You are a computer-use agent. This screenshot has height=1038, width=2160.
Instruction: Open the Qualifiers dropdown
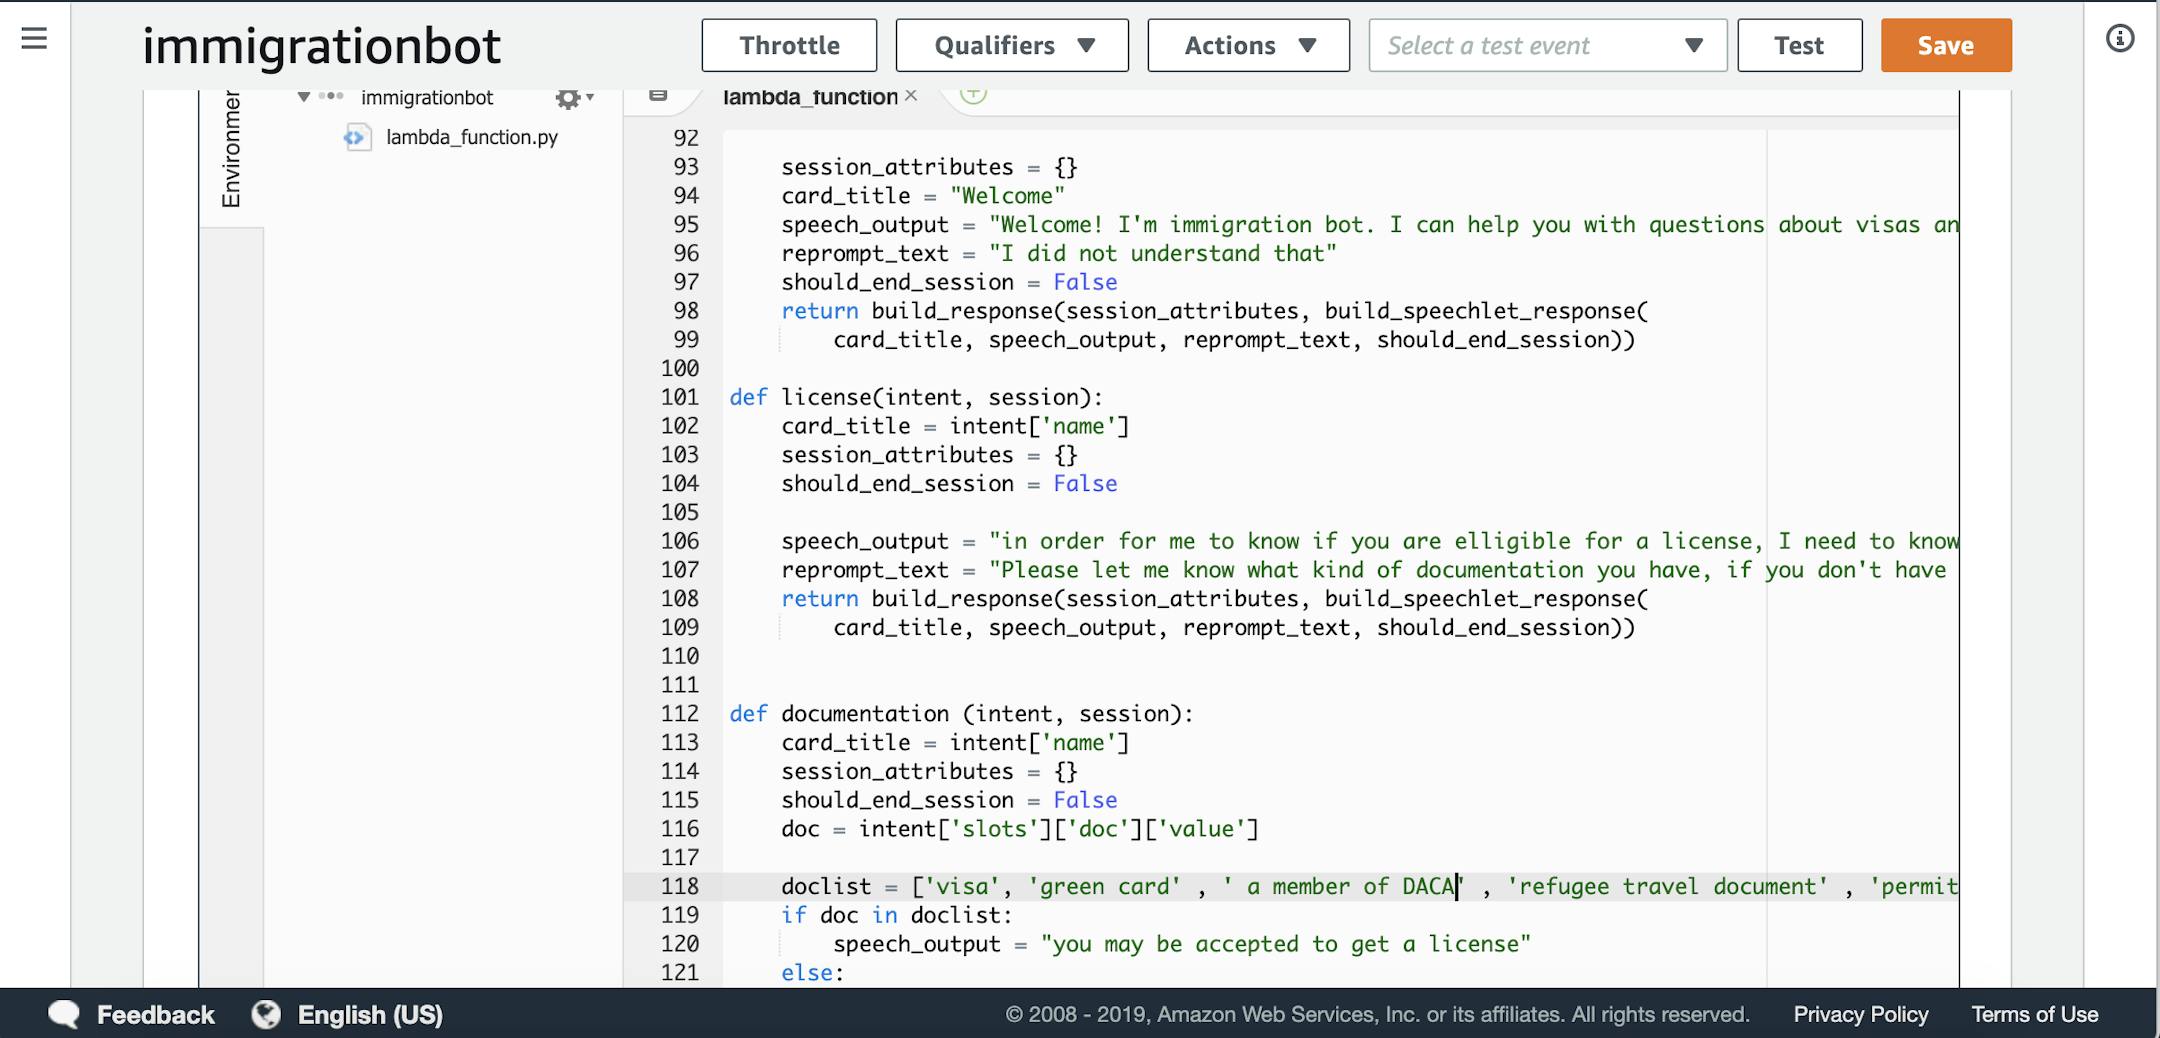click(x=1012, y=46)
